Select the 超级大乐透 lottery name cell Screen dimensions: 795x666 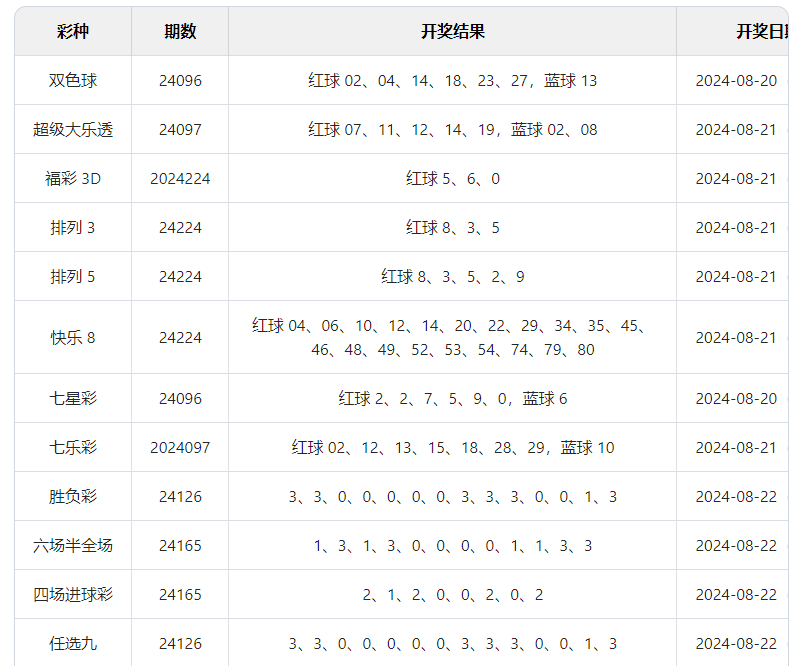(x=73, y=130)
